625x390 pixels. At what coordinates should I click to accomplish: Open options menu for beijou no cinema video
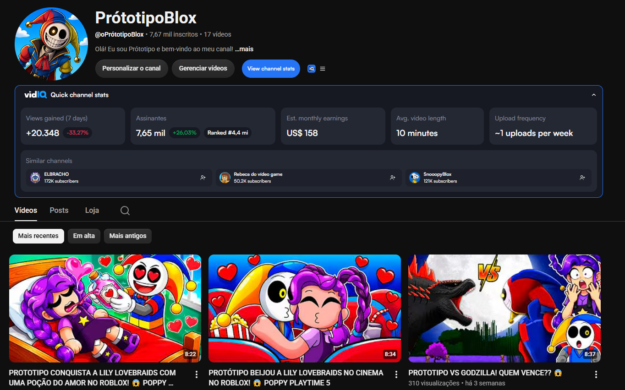click(396, 374)
